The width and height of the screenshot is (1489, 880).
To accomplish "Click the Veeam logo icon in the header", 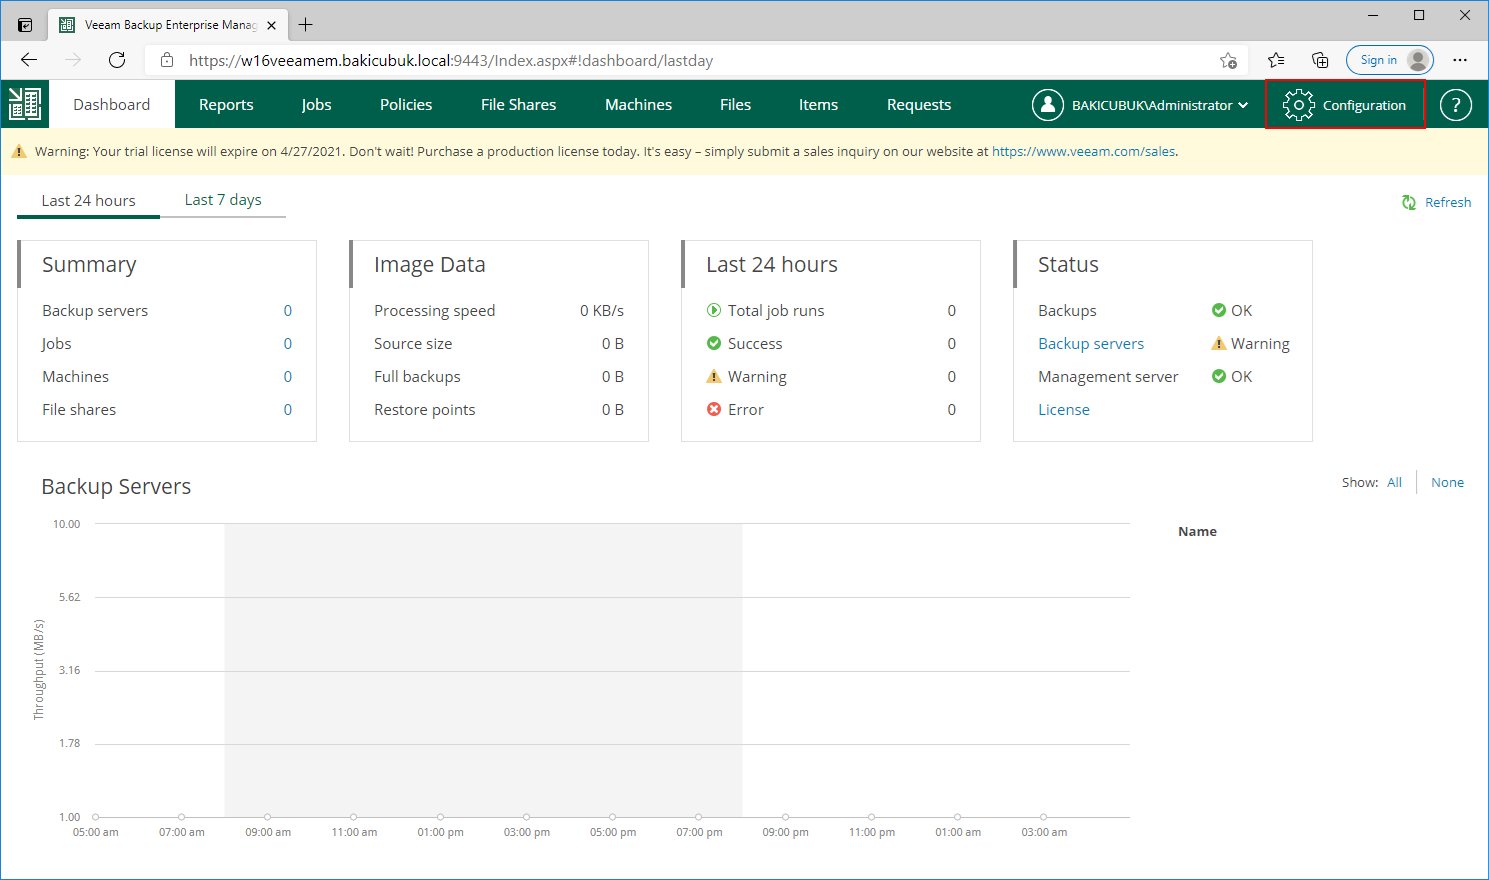I will tap(24, 104).
